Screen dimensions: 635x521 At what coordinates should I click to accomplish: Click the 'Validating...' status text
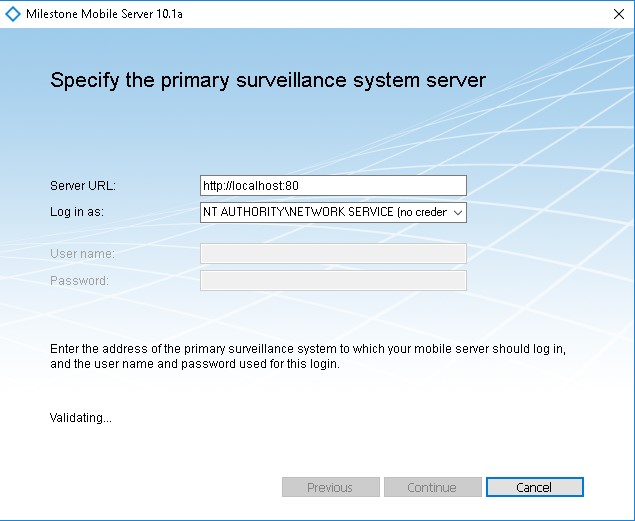pyautogui.click(x=81, y=417)
